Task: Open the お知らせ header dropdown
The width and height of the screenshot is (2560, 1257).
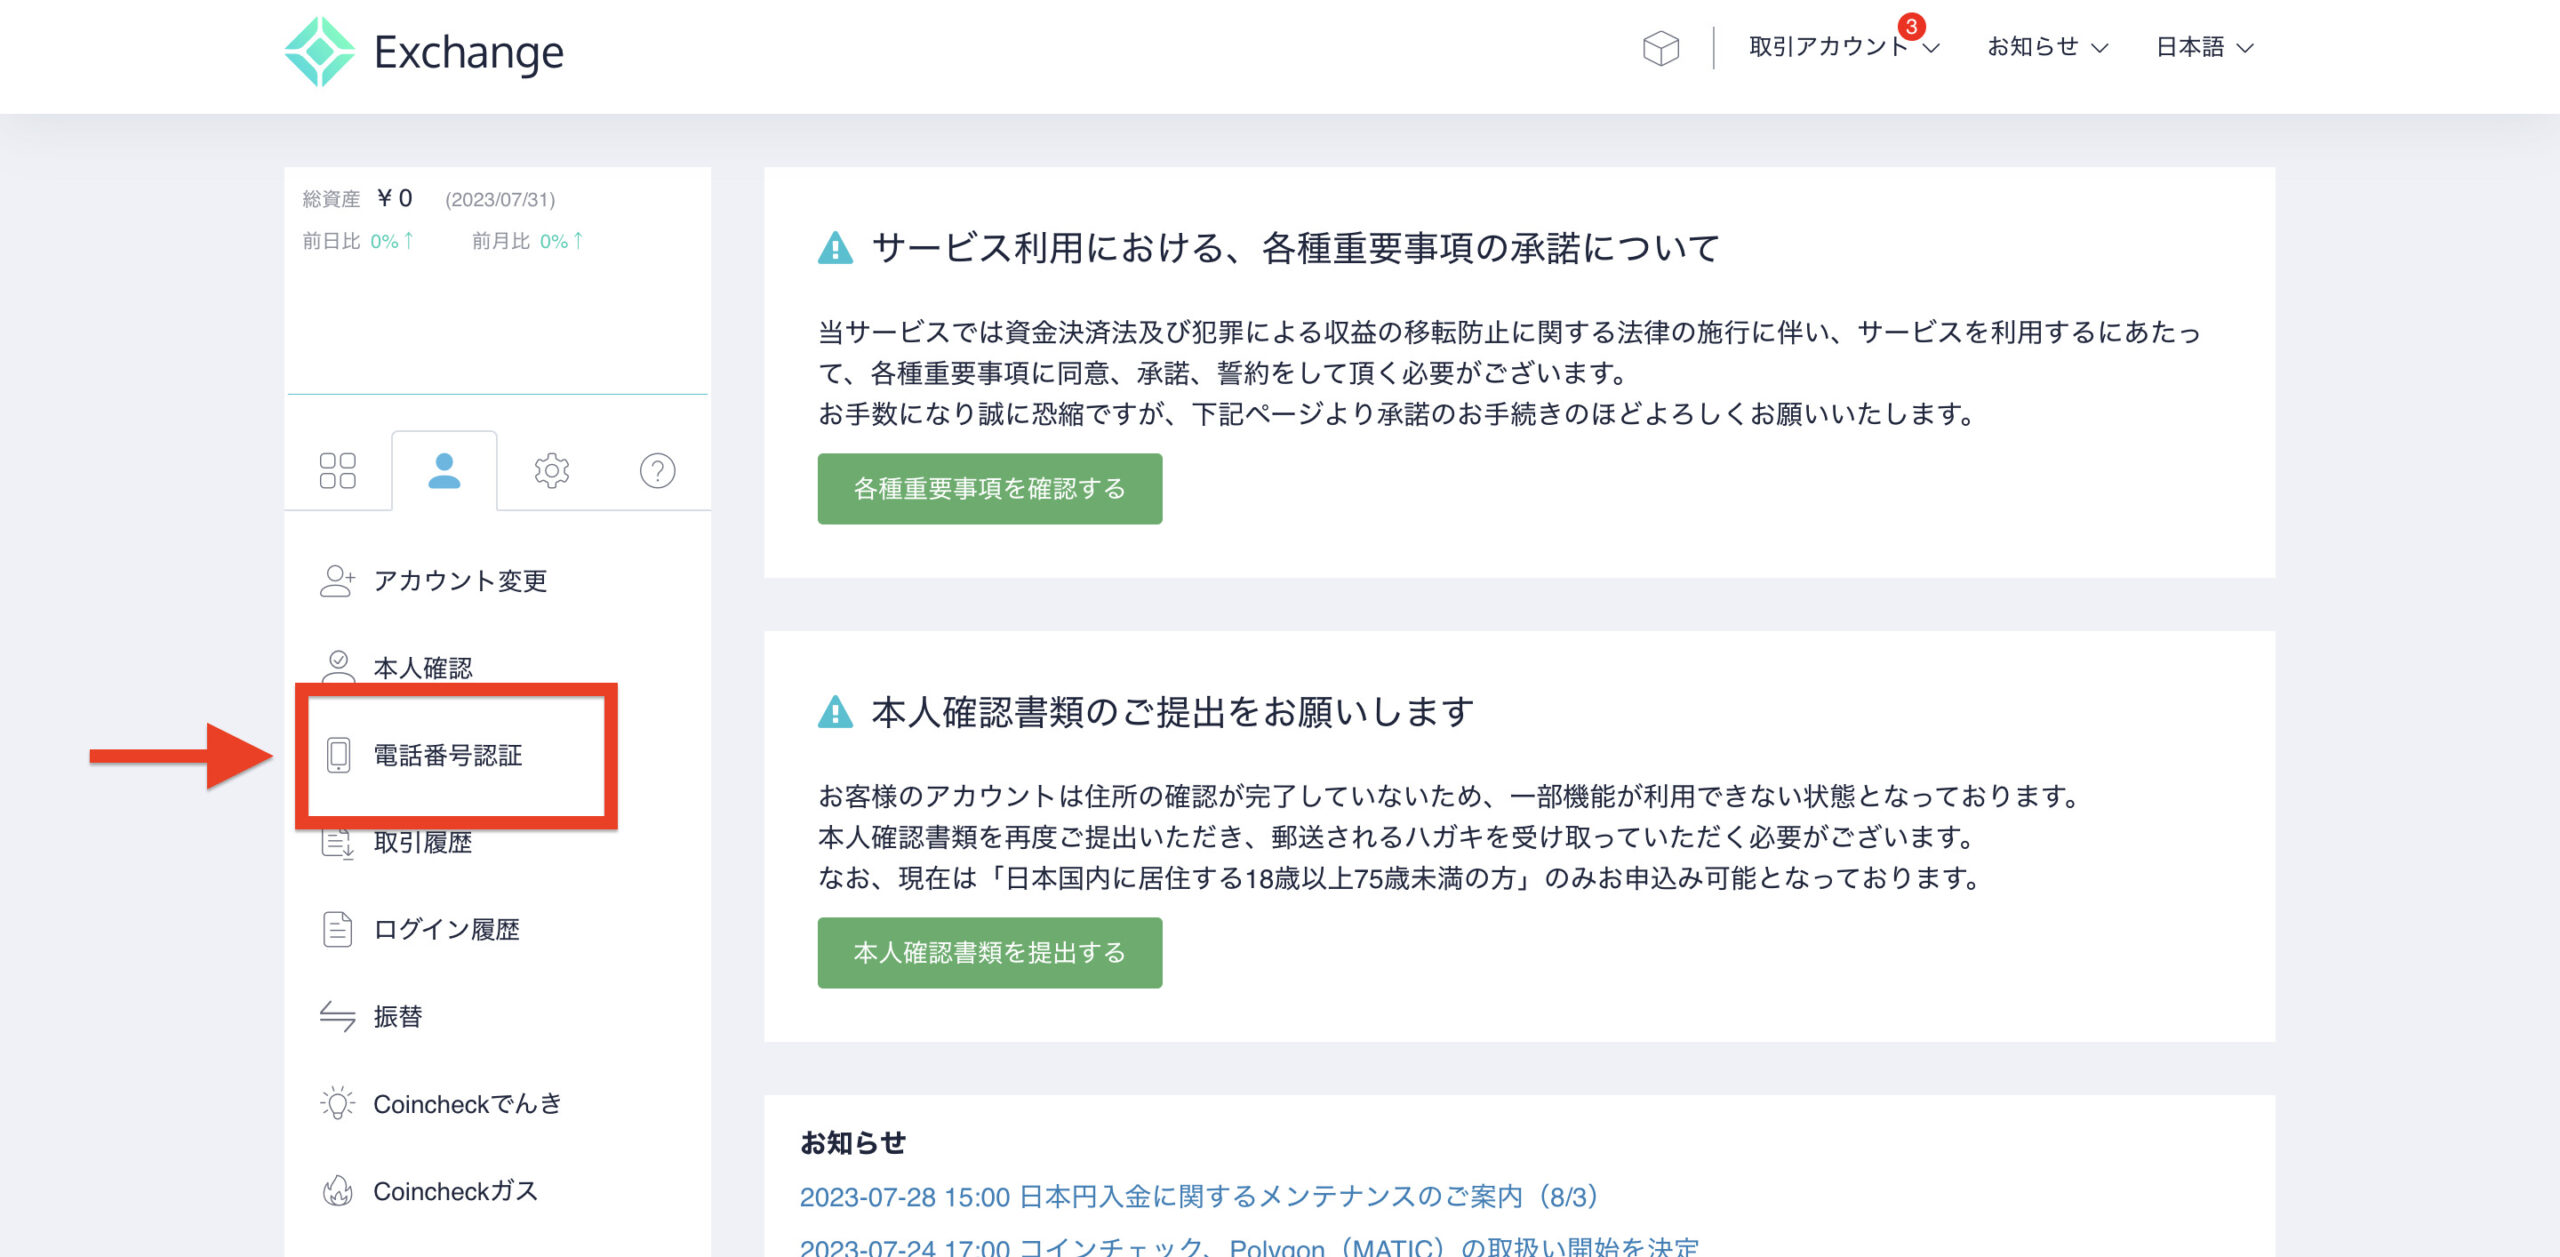Action: coord(2047,47)
